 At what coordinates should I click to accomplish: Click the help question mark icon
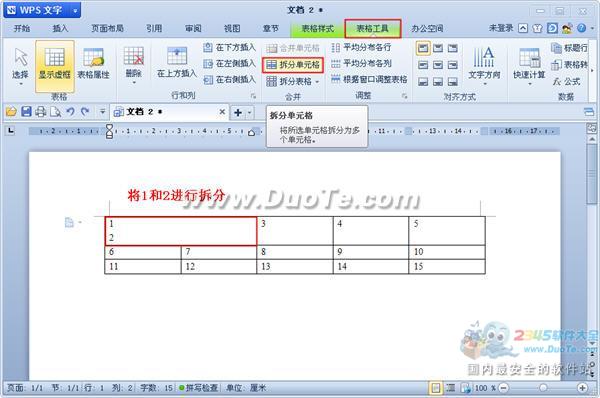(x=582, y=28)
